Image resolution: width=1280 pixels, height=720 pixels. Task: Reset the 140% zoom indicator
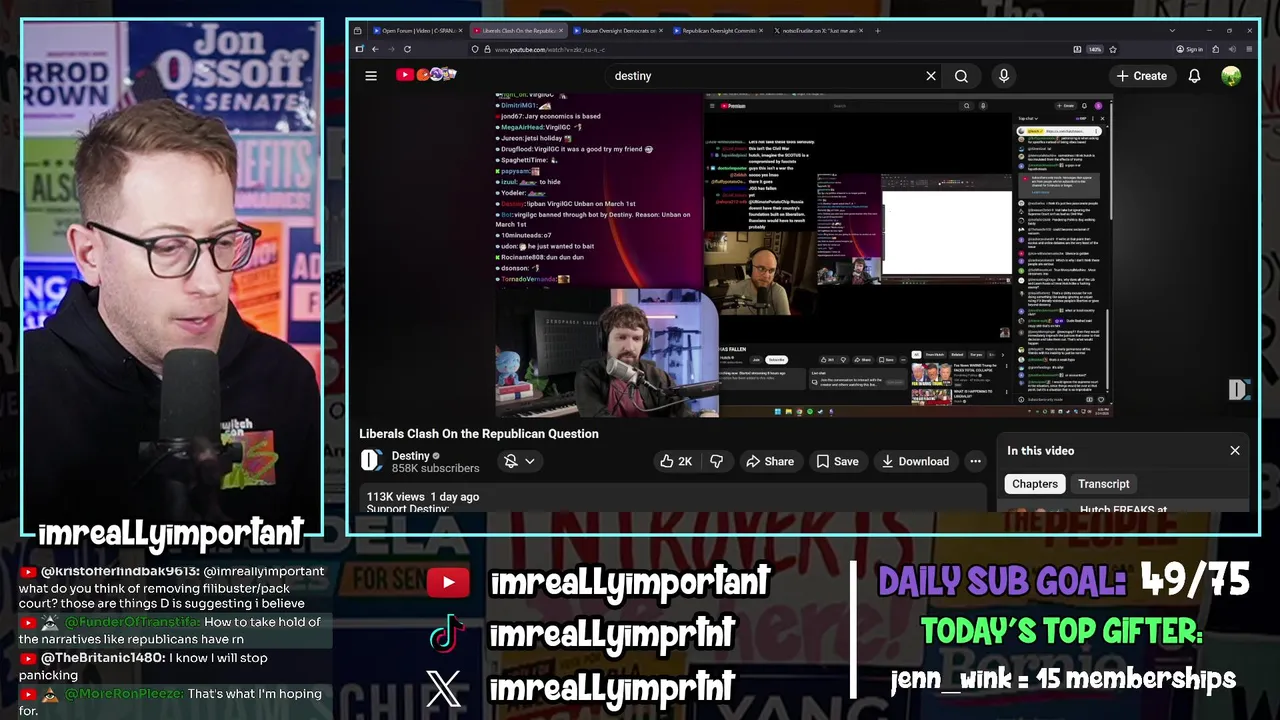[x=1094, y=49]
